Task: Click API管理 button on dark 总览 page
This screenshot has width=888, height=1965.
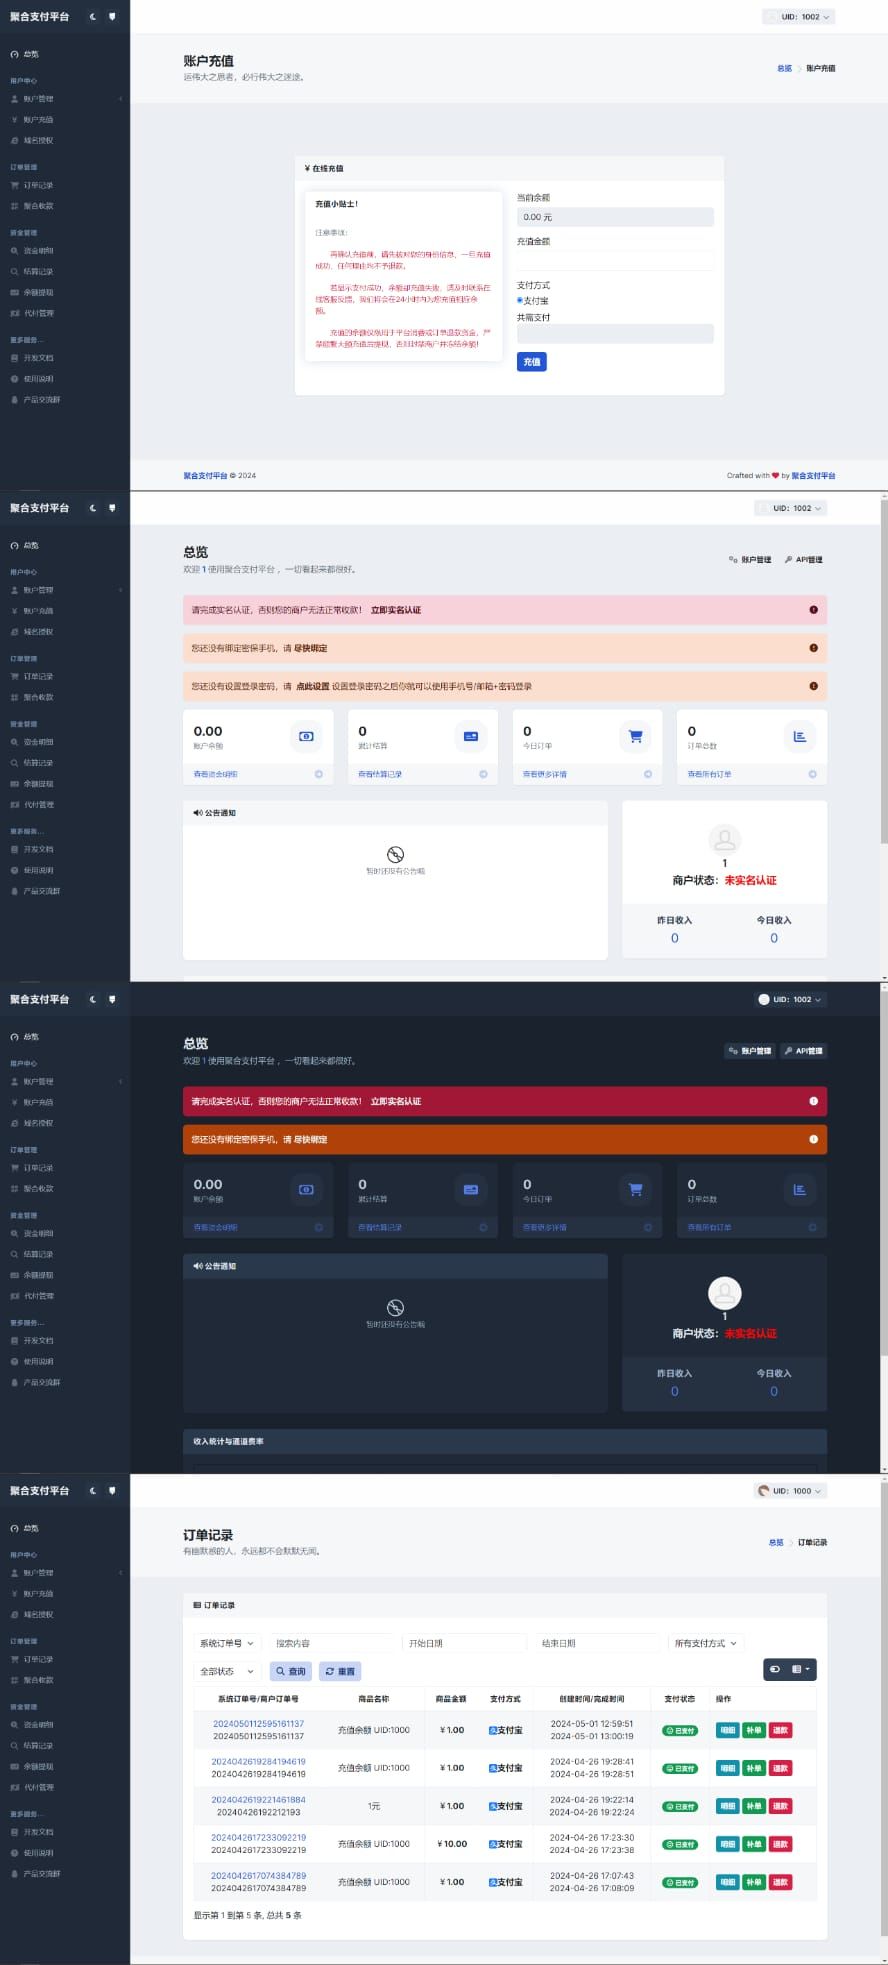Action: point(804,1051)
